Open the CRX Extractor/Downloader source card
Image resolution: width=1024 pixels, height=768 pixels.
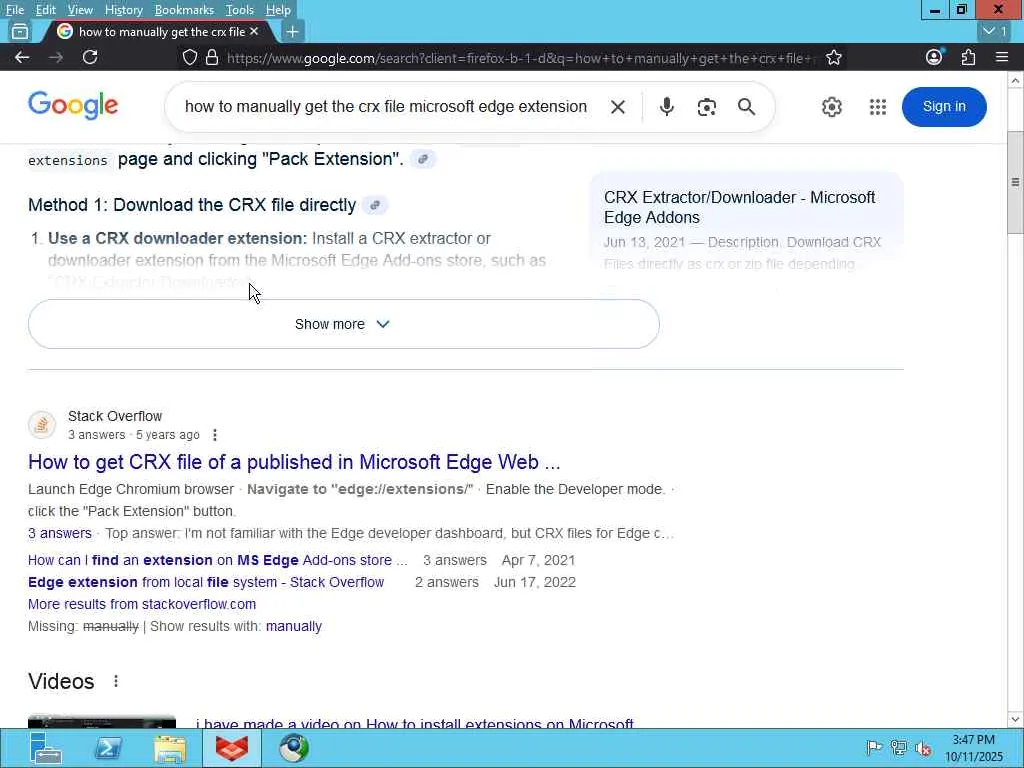tap(746, 229)
